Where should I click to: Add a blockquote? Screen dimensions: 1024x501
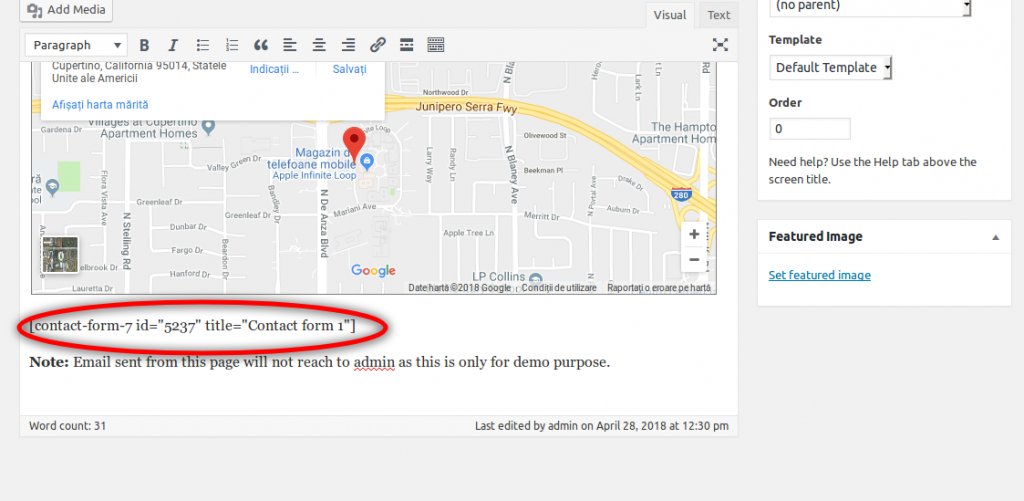pos(261,45)
